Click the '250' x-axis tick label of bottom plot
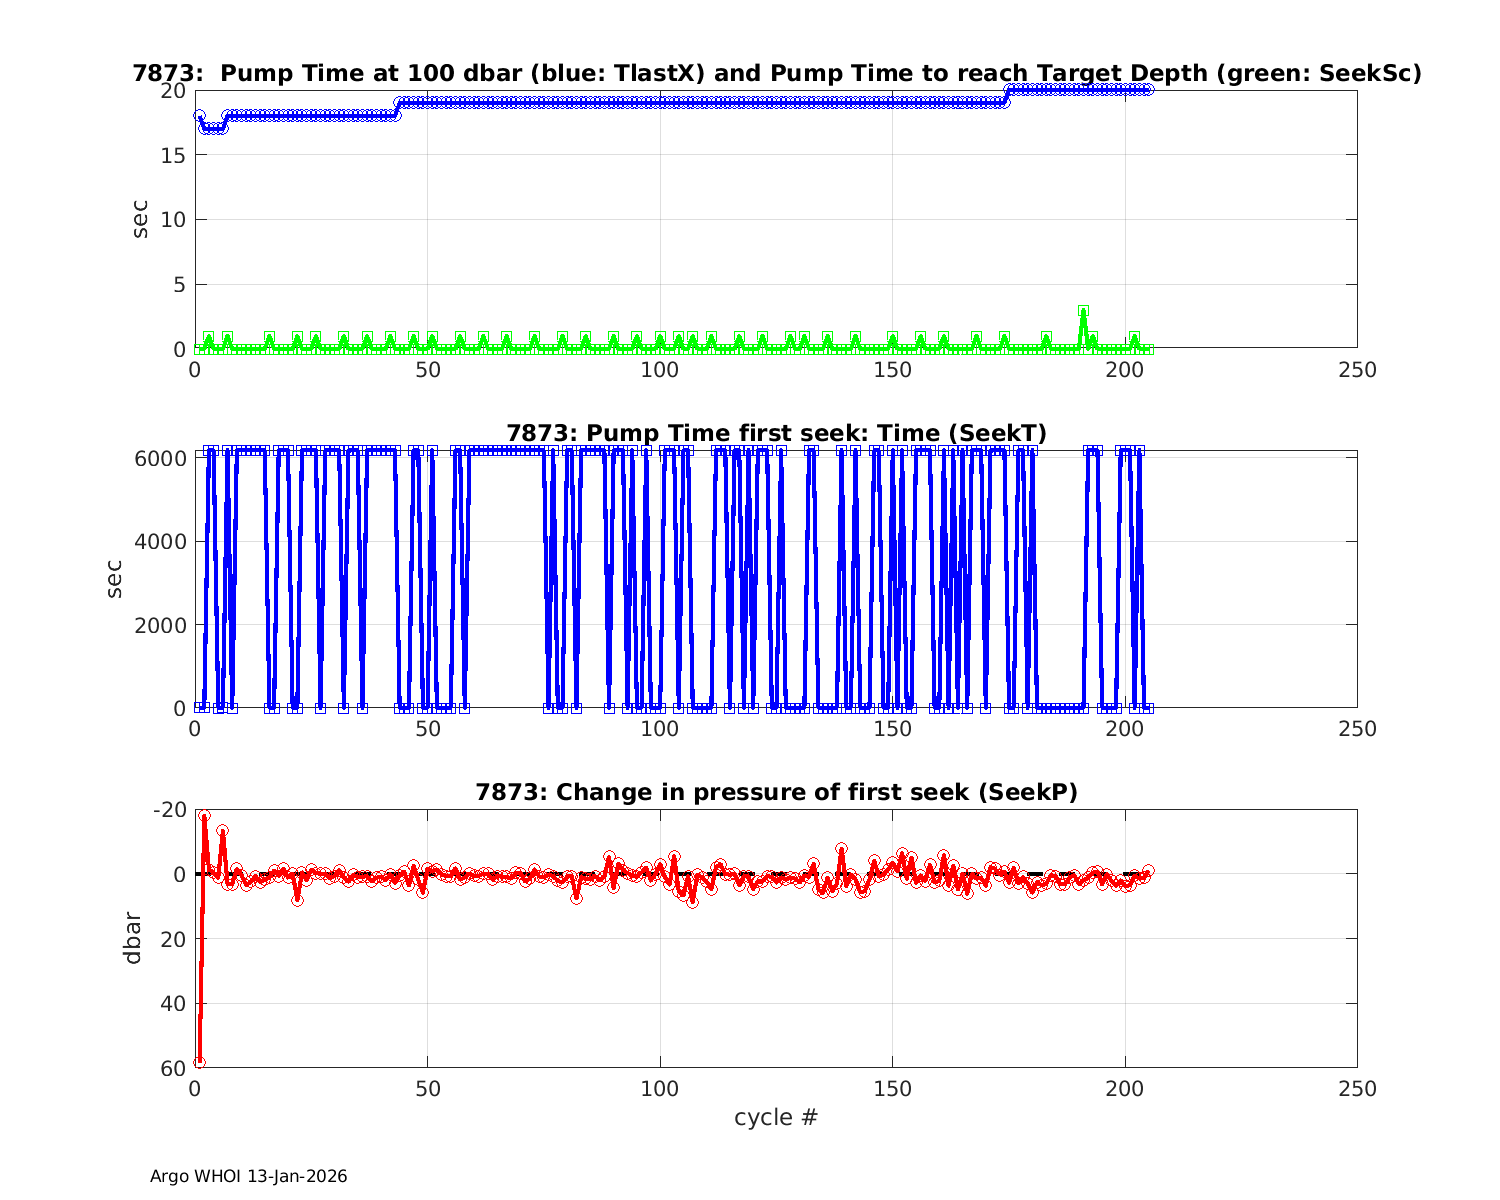The width and height of the screenshot is (1500, 1200). (x=1356, y=1089)
